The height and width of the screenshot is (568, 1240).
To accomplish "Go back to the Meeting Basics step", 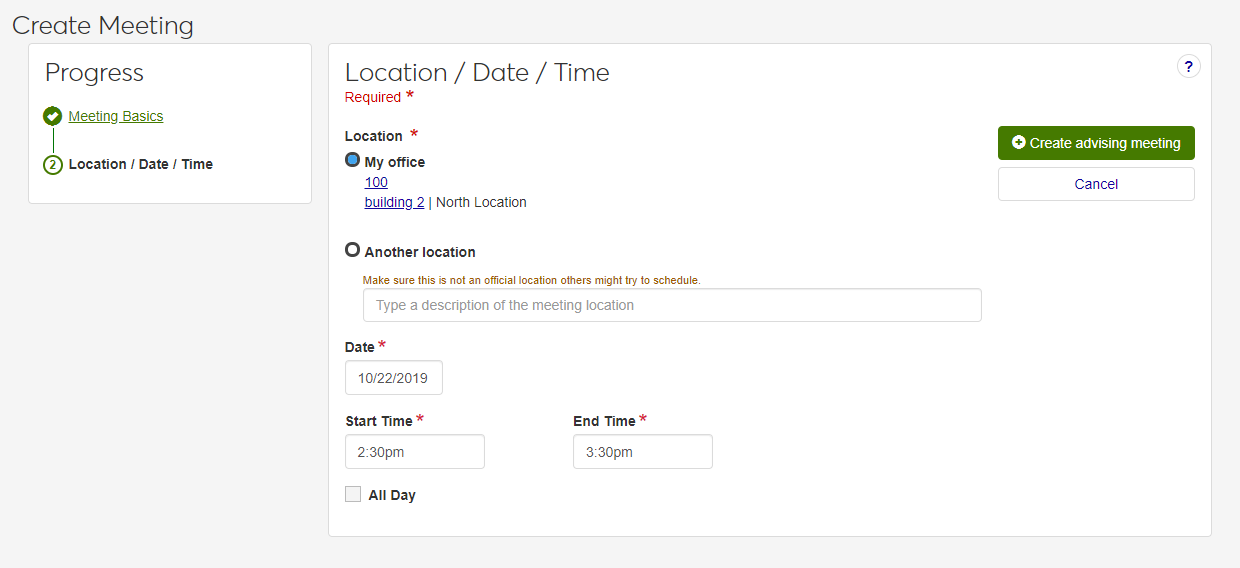I will (x=116, y=116).
